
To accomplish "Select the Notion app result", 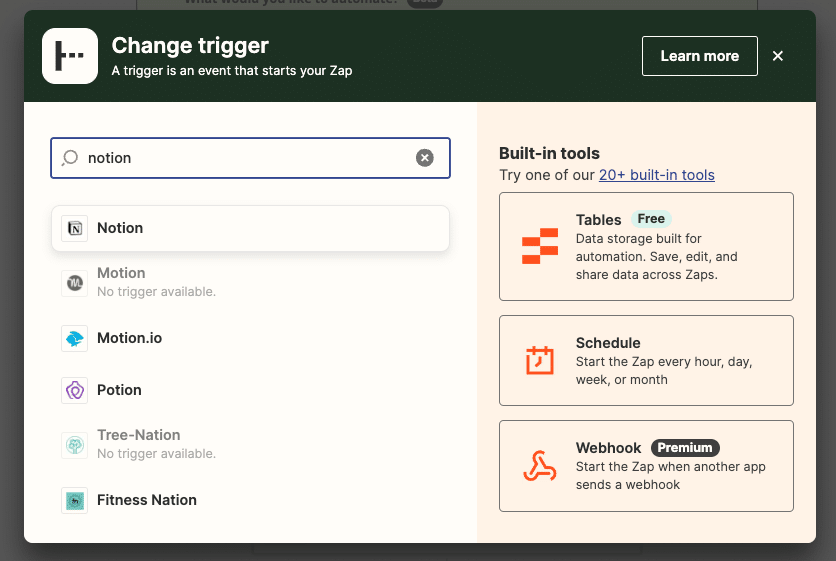I will tap(250, 228).
